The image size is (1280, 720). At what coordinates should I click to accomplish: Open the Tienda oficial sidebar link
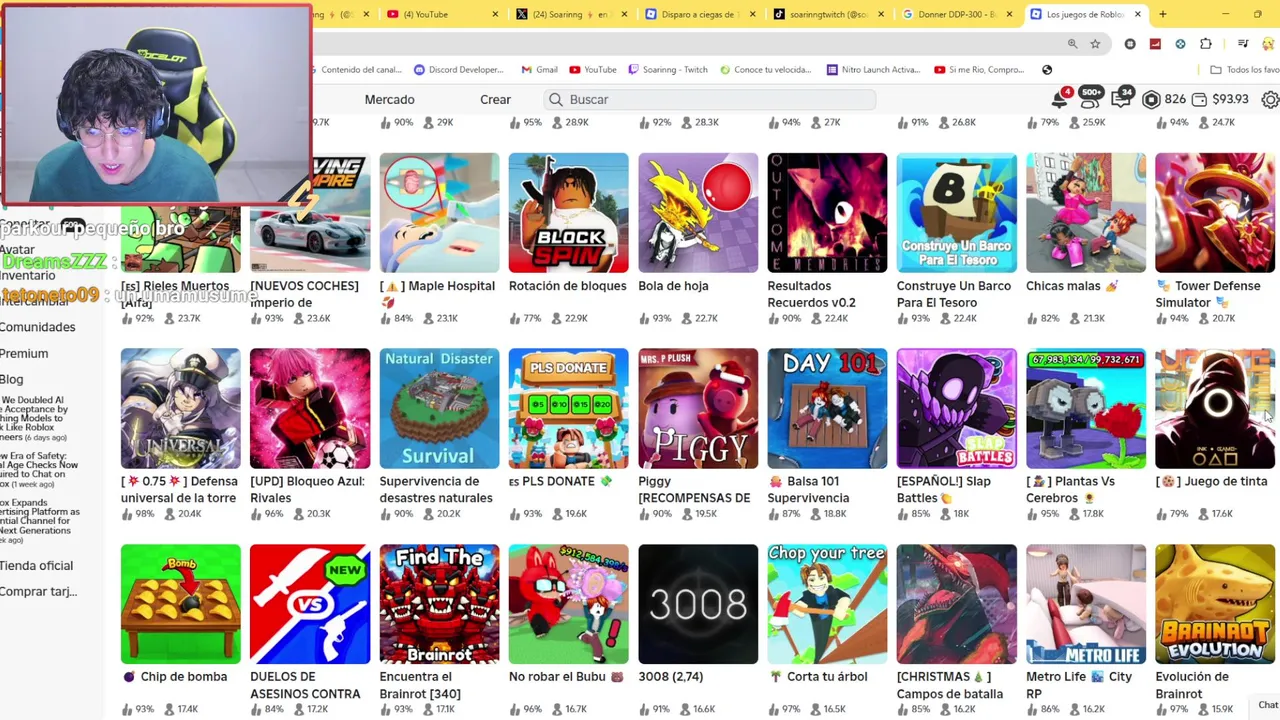[36, 565]
